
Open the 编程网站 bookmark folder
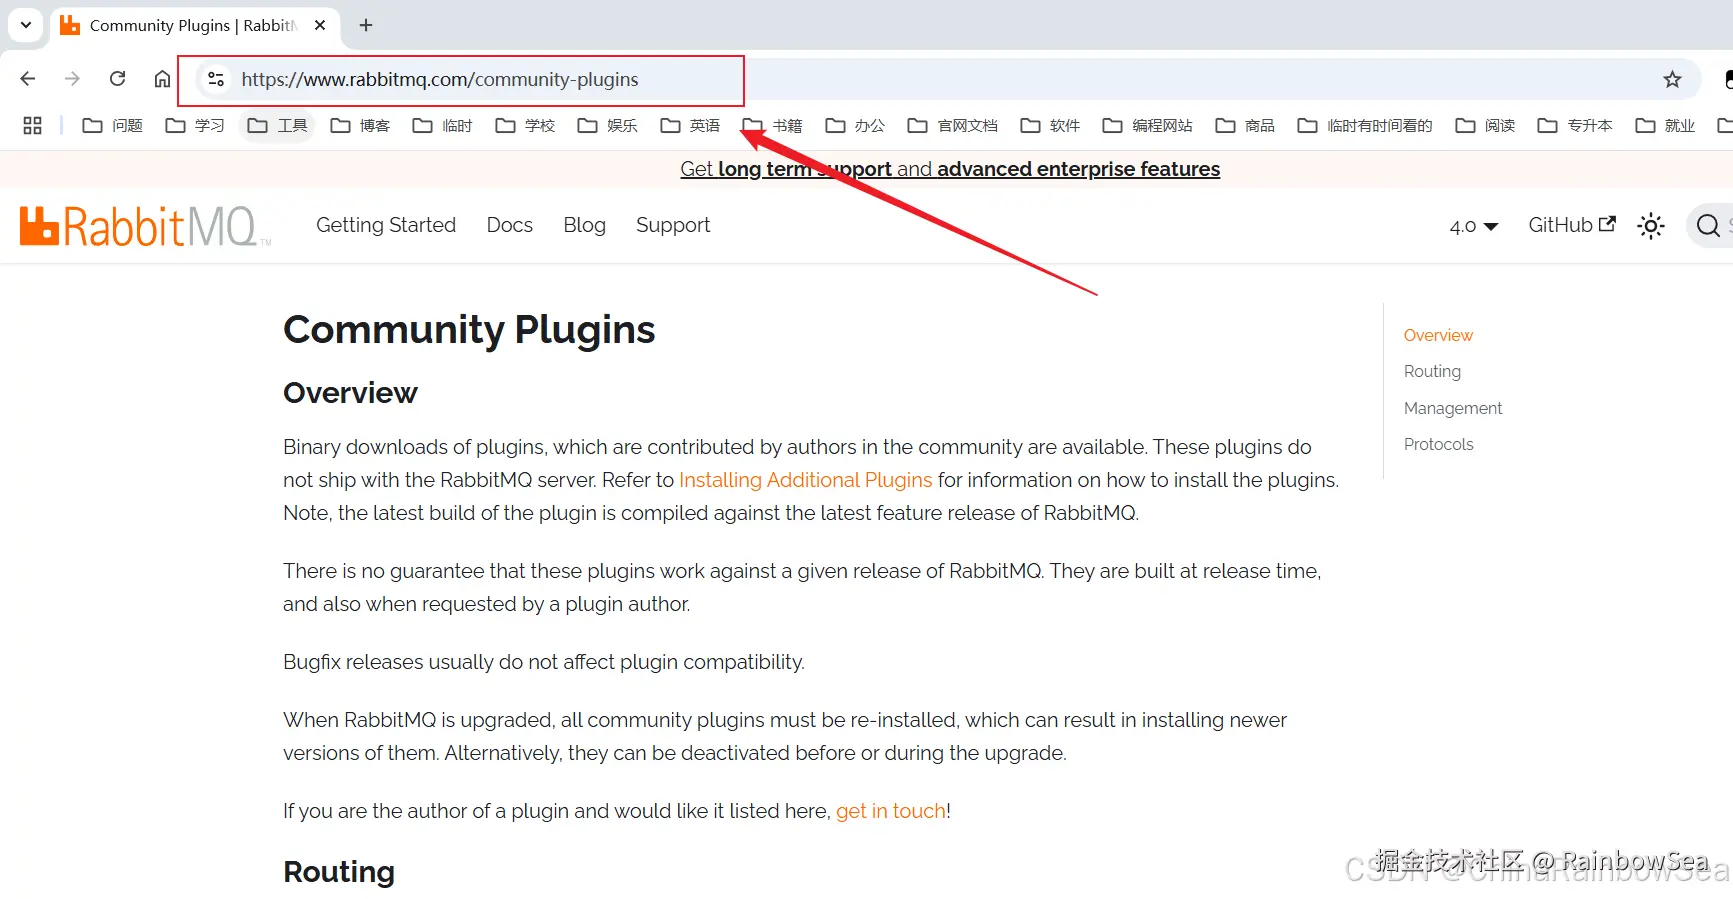coord(1148,125)
